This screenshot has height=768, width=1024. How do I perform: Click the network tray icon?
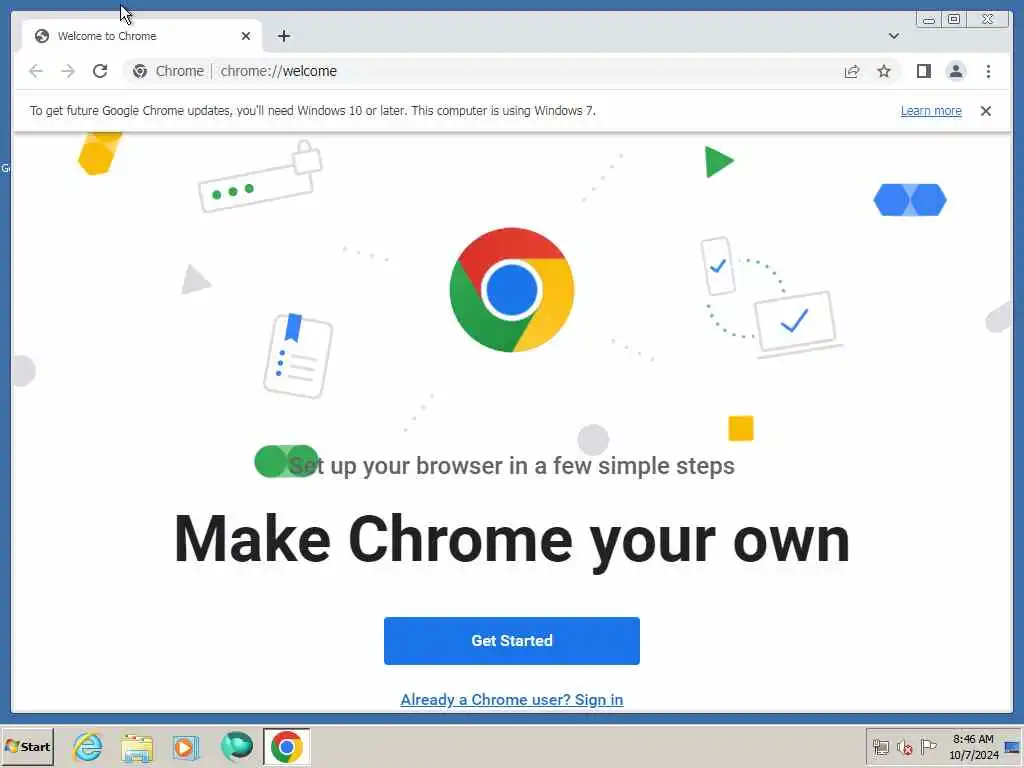click(x=881, y=747)
